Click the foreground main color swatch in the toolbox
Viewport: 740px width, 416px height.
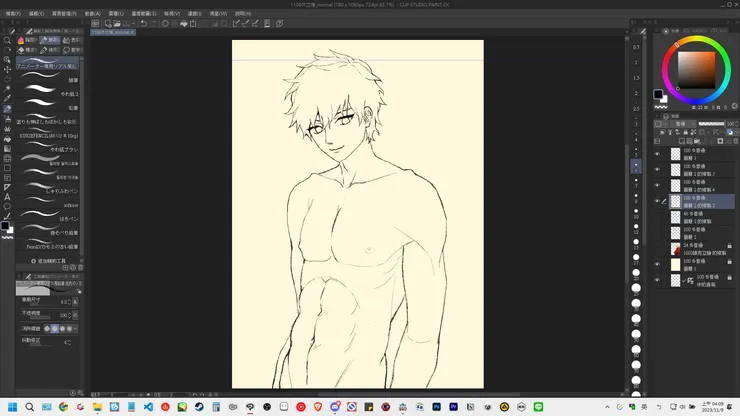tap(5, 226)
